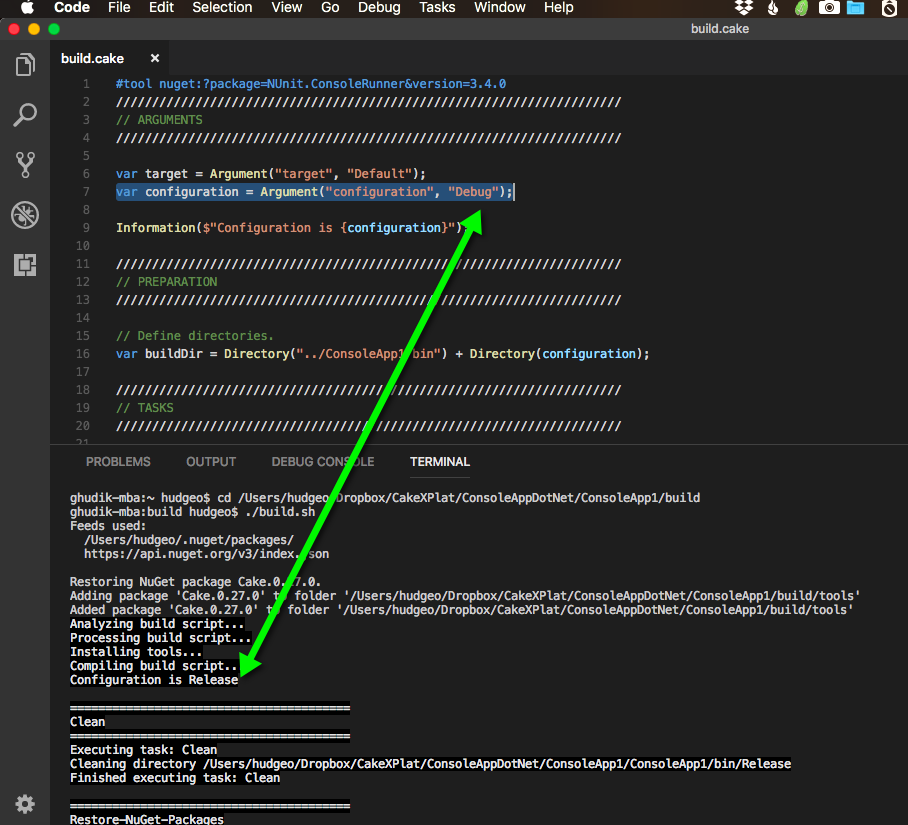Click the './build.sh' command in terminal
This screenshot has width=908, height=825.
coord(280,512)
